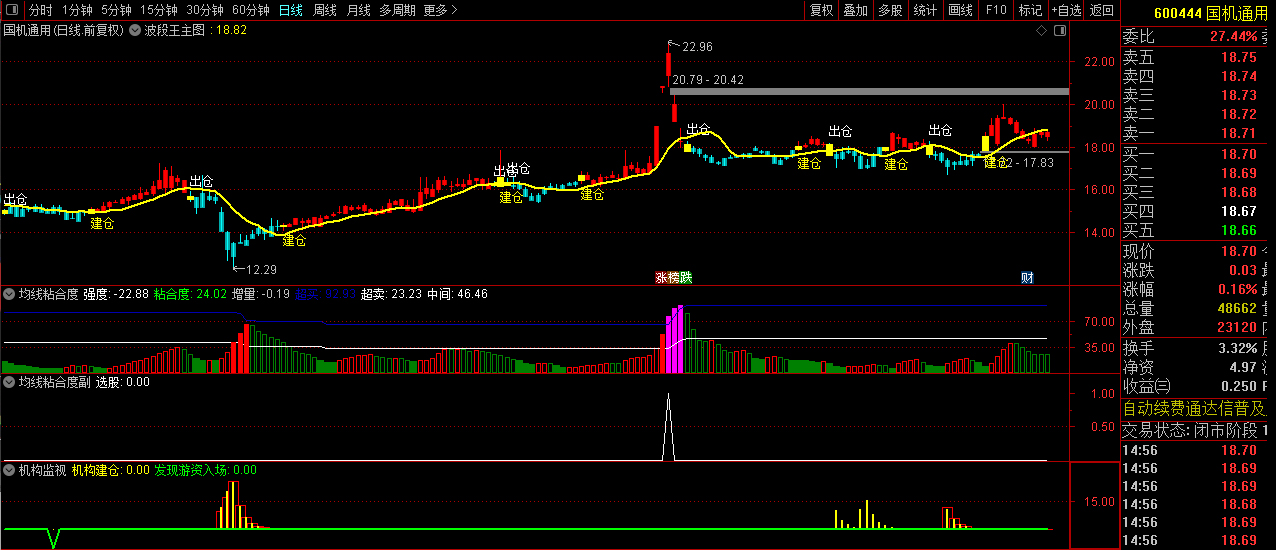
Task: Switch to the 分时 chart tab
Action: (40, 10)
